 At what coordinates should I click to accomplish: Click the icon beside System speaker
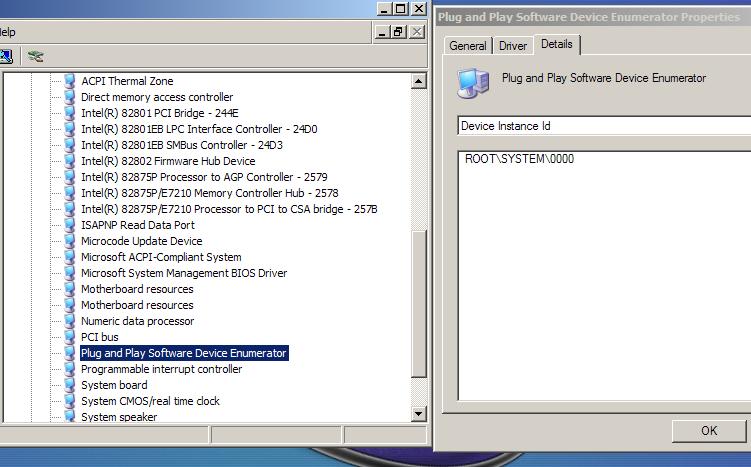click(x=69, y=416)
